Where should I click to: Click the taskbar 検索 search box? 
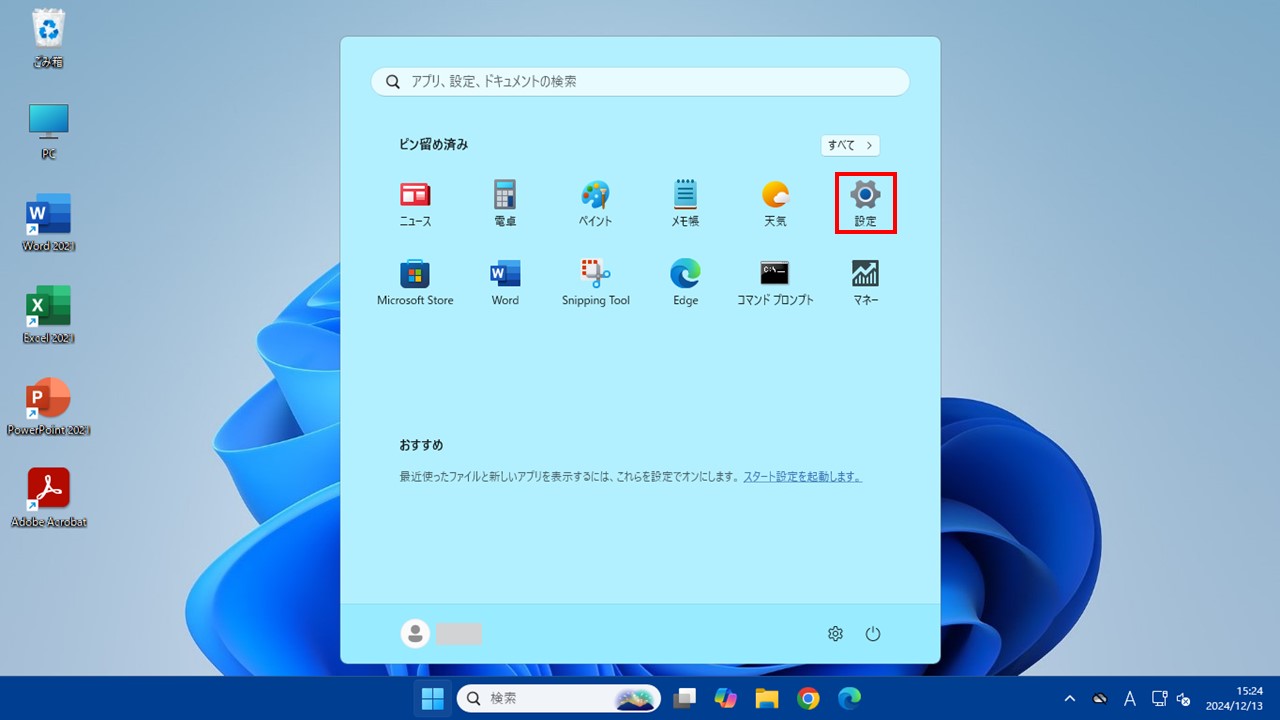pos(559,698)
